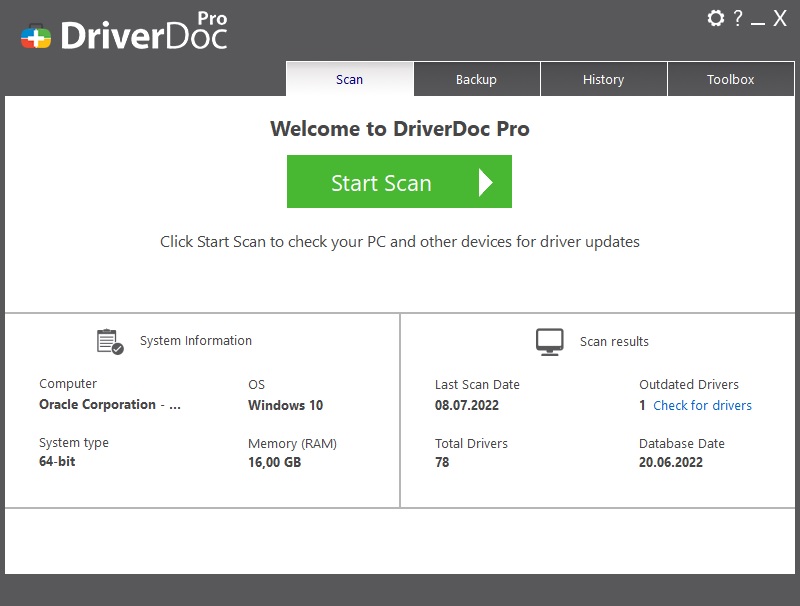Screen dimensions: 800x606
Task: Click the 'DriverDoc Pro' logo text
Action: (144, 32)
